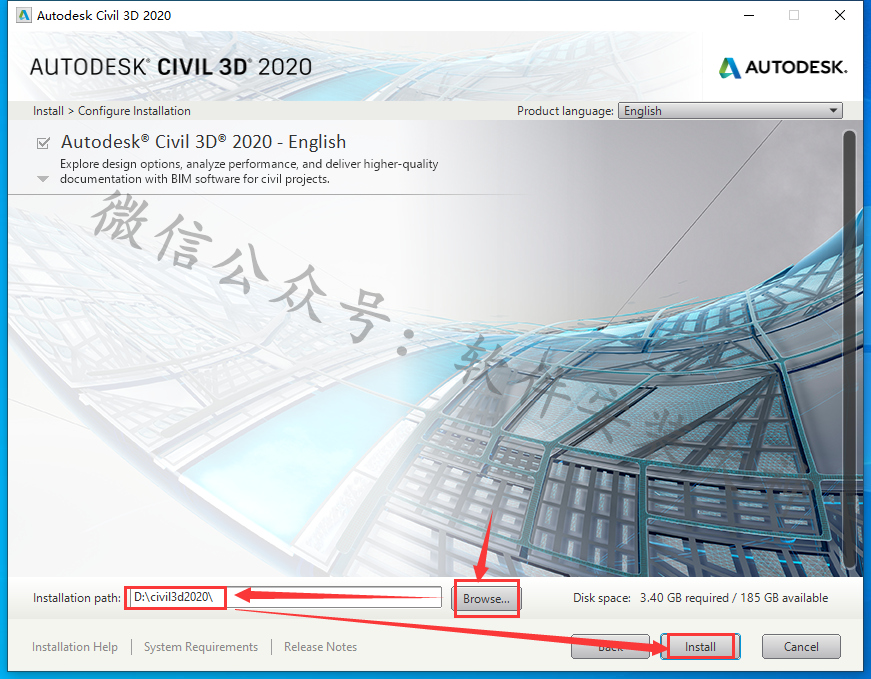Go back with the Back button
The width and height of the screenshot is (871, 679).
coord(610,647)
